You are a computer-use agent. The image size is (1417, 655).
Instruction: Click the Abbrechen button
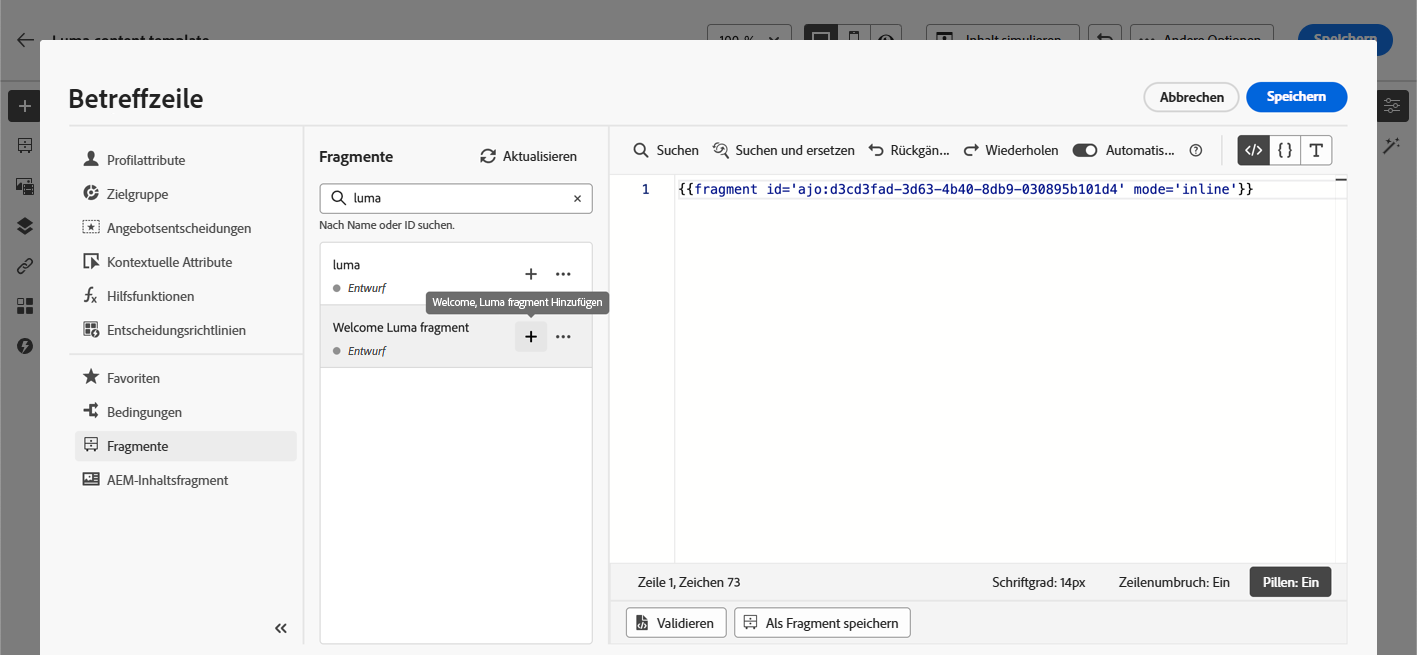(x=1191, y=97)
